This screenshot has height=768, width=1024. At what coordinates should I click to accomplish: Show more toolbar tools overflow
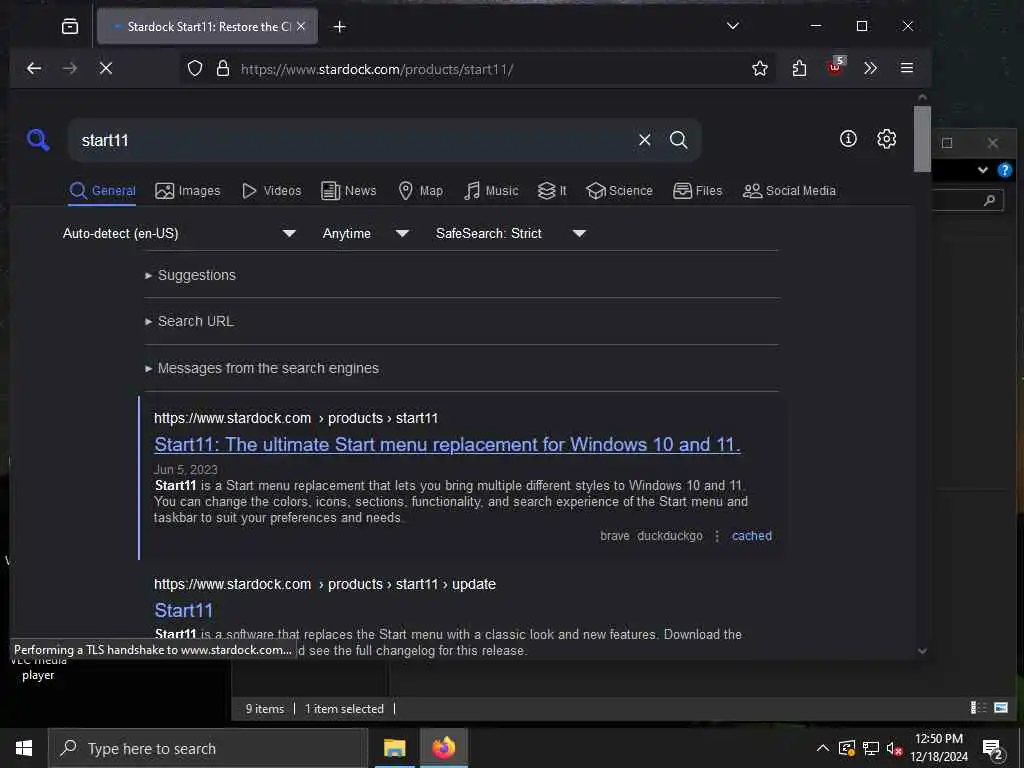tap(870, 68)
